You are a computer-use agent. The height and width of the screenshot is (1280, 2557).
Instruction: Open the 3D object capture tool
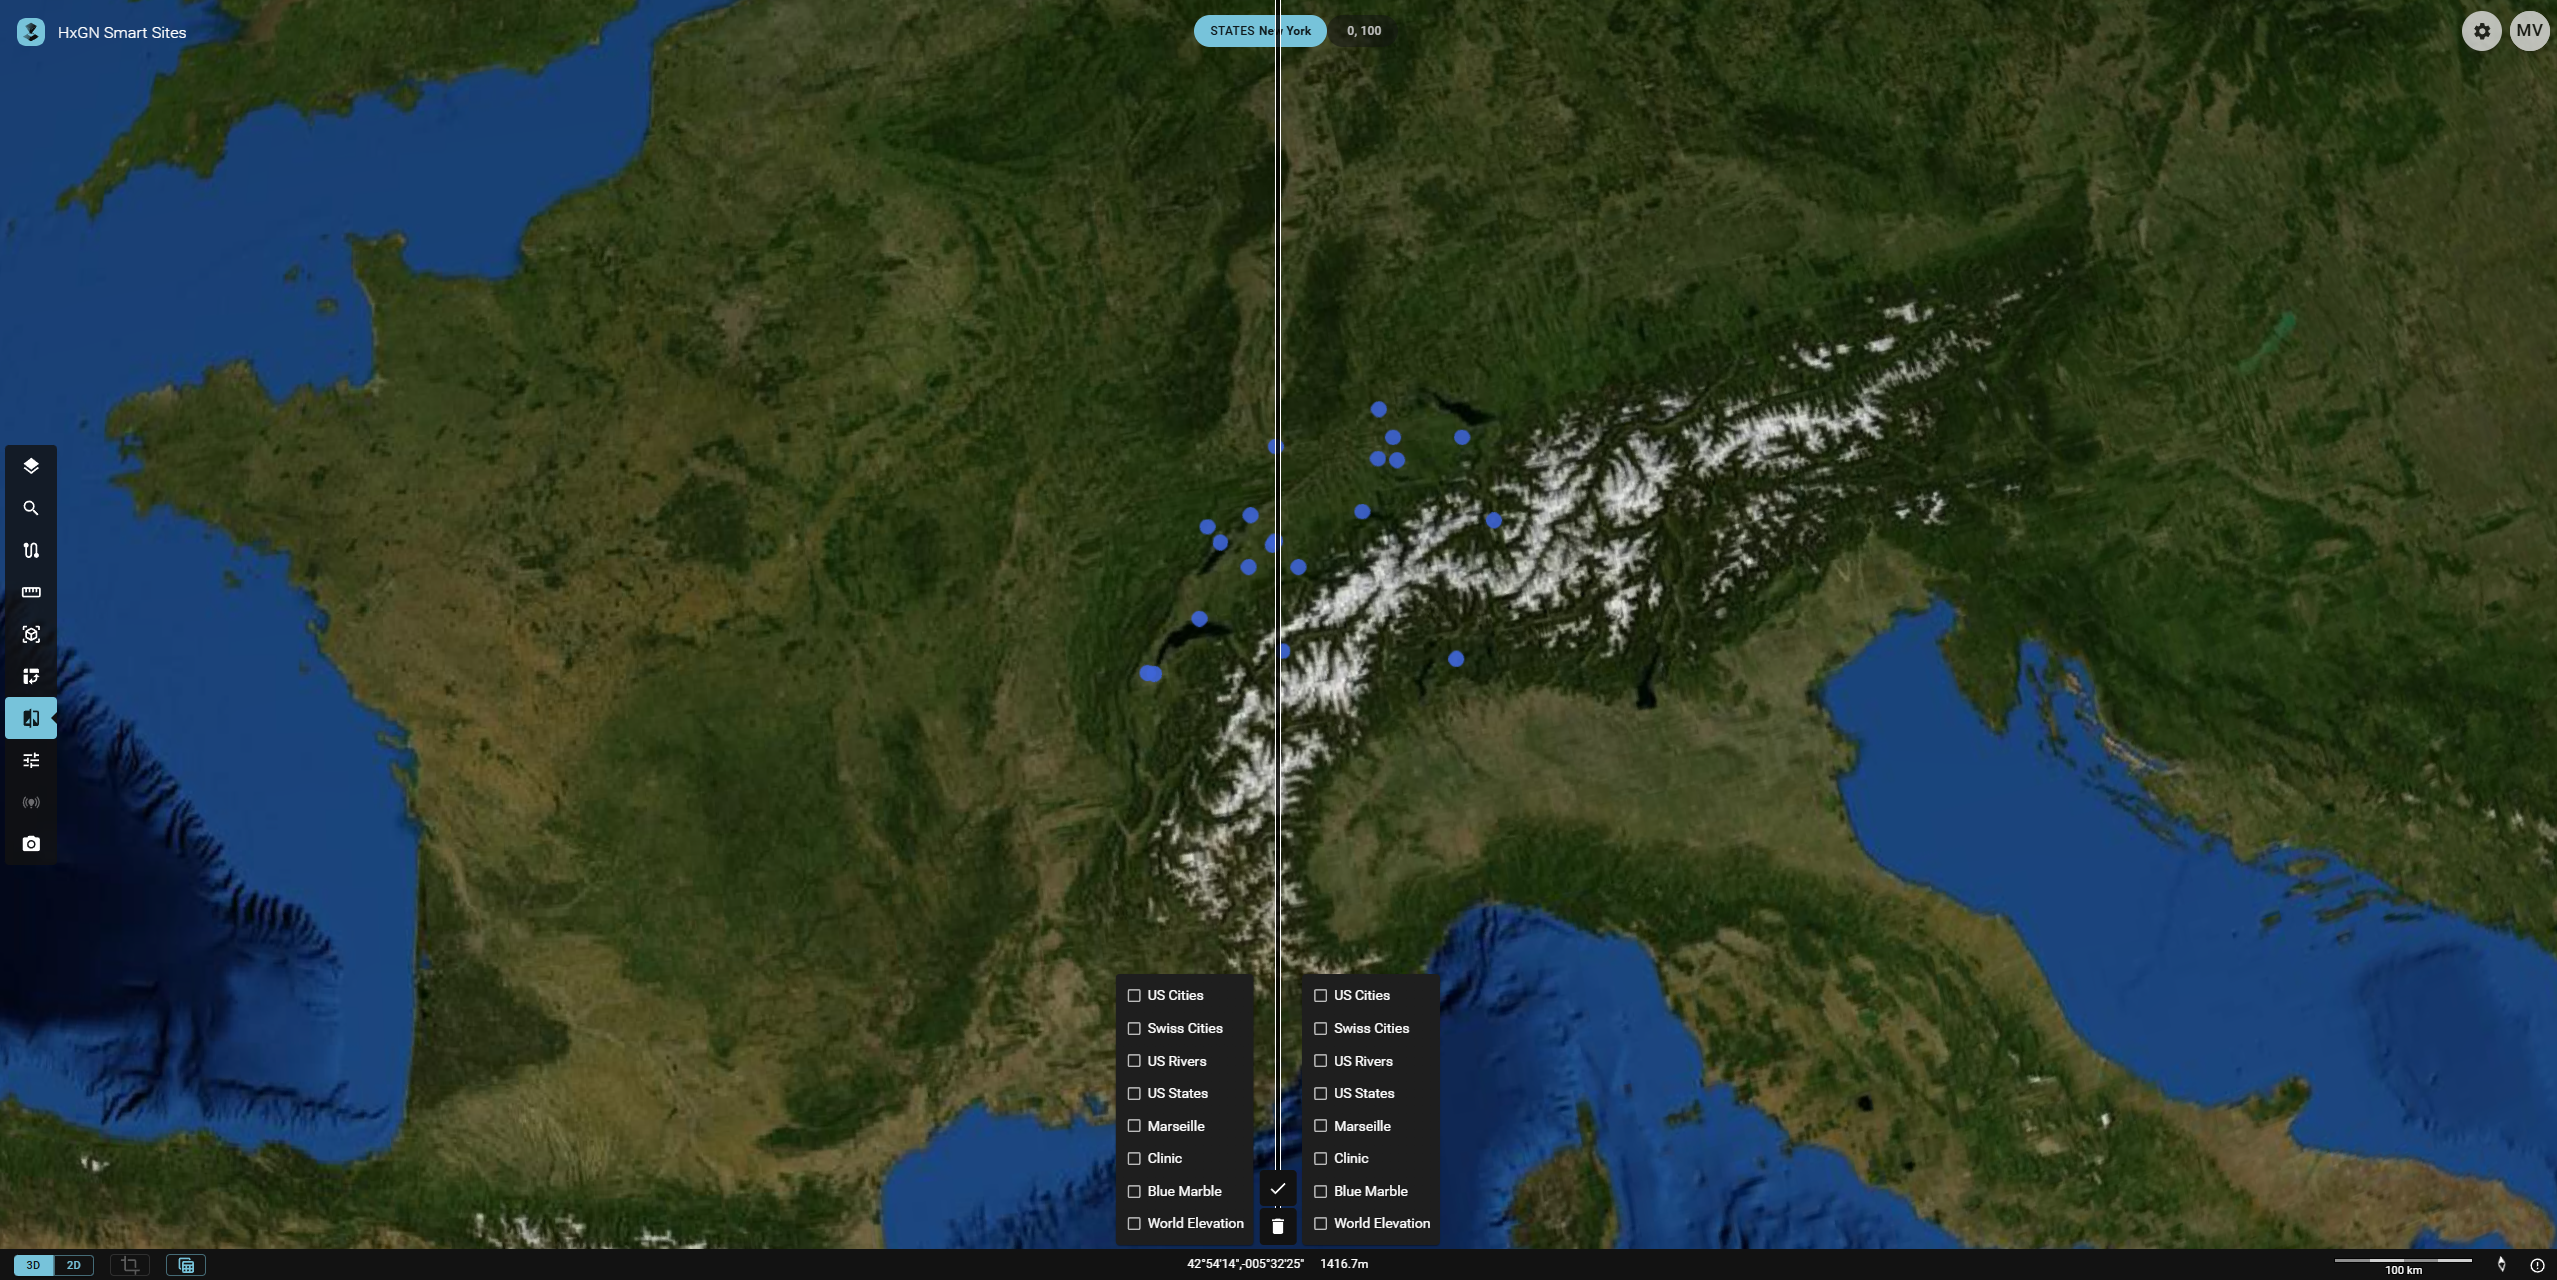pos(31,633)
